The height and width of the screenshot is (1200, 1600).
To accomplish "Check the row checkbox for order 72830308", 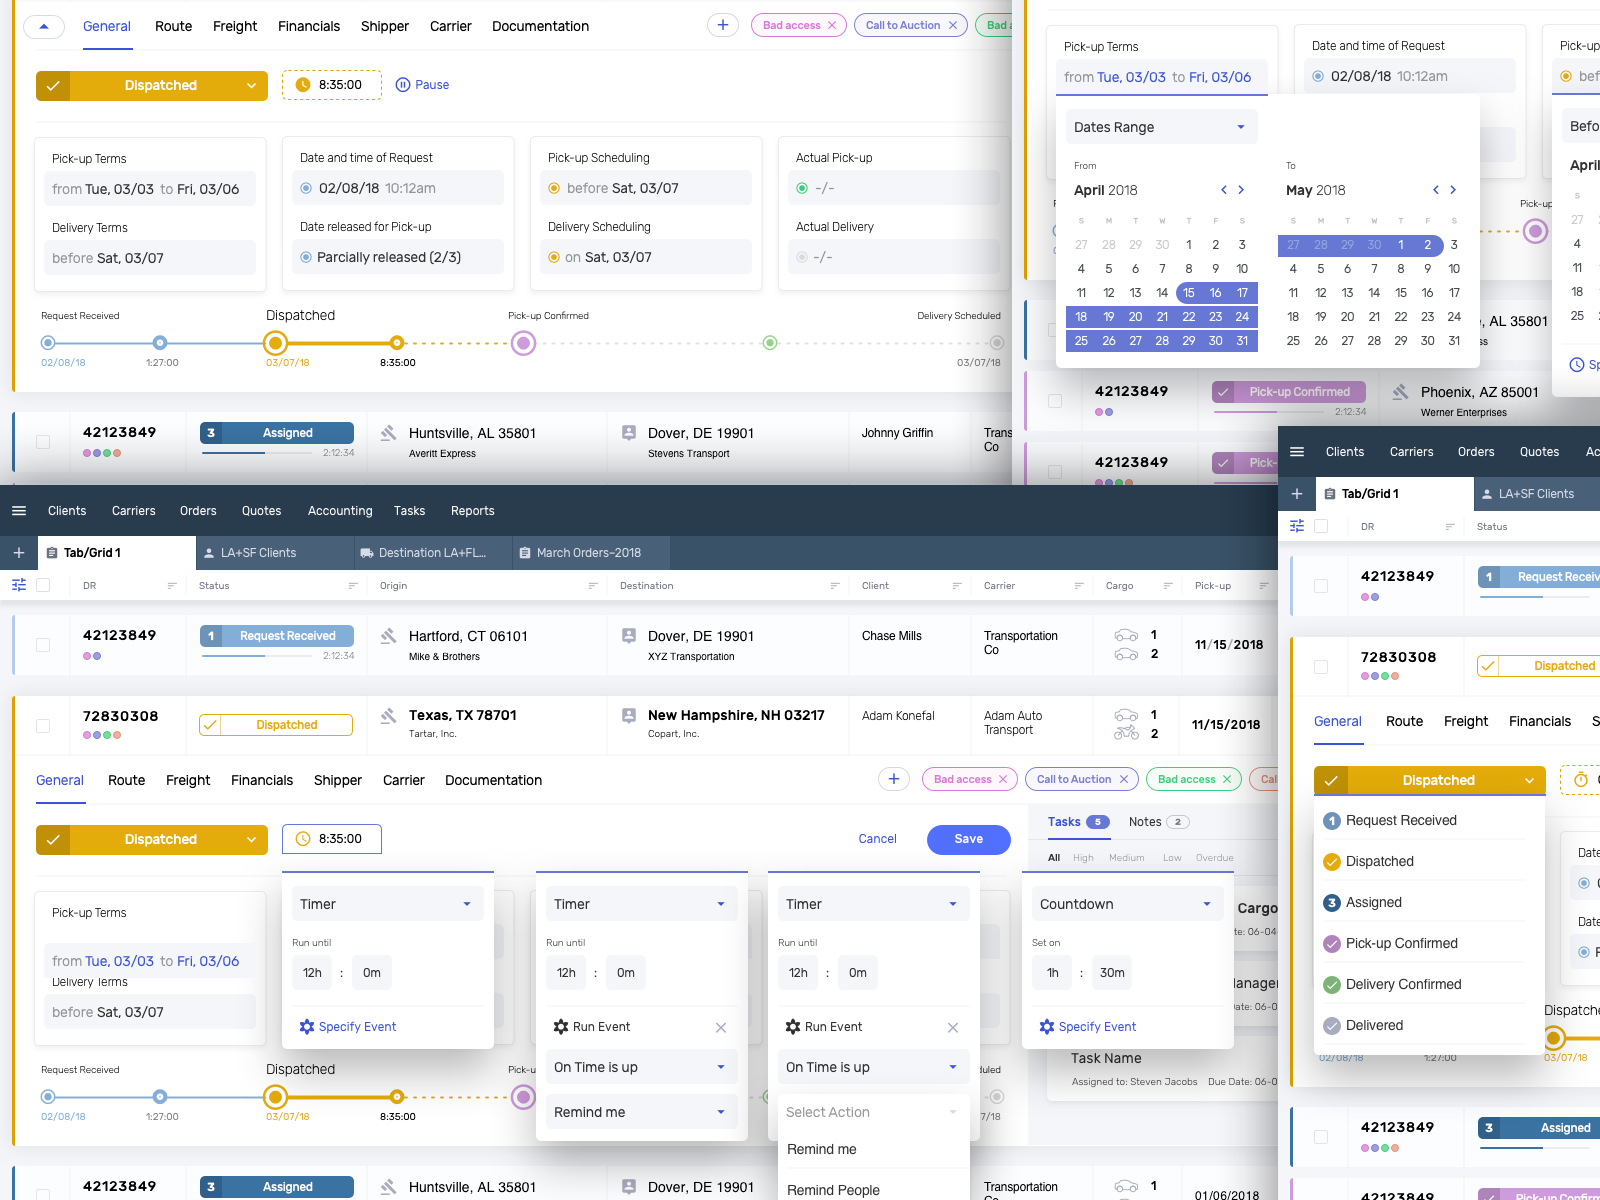I will click(42, 725).
